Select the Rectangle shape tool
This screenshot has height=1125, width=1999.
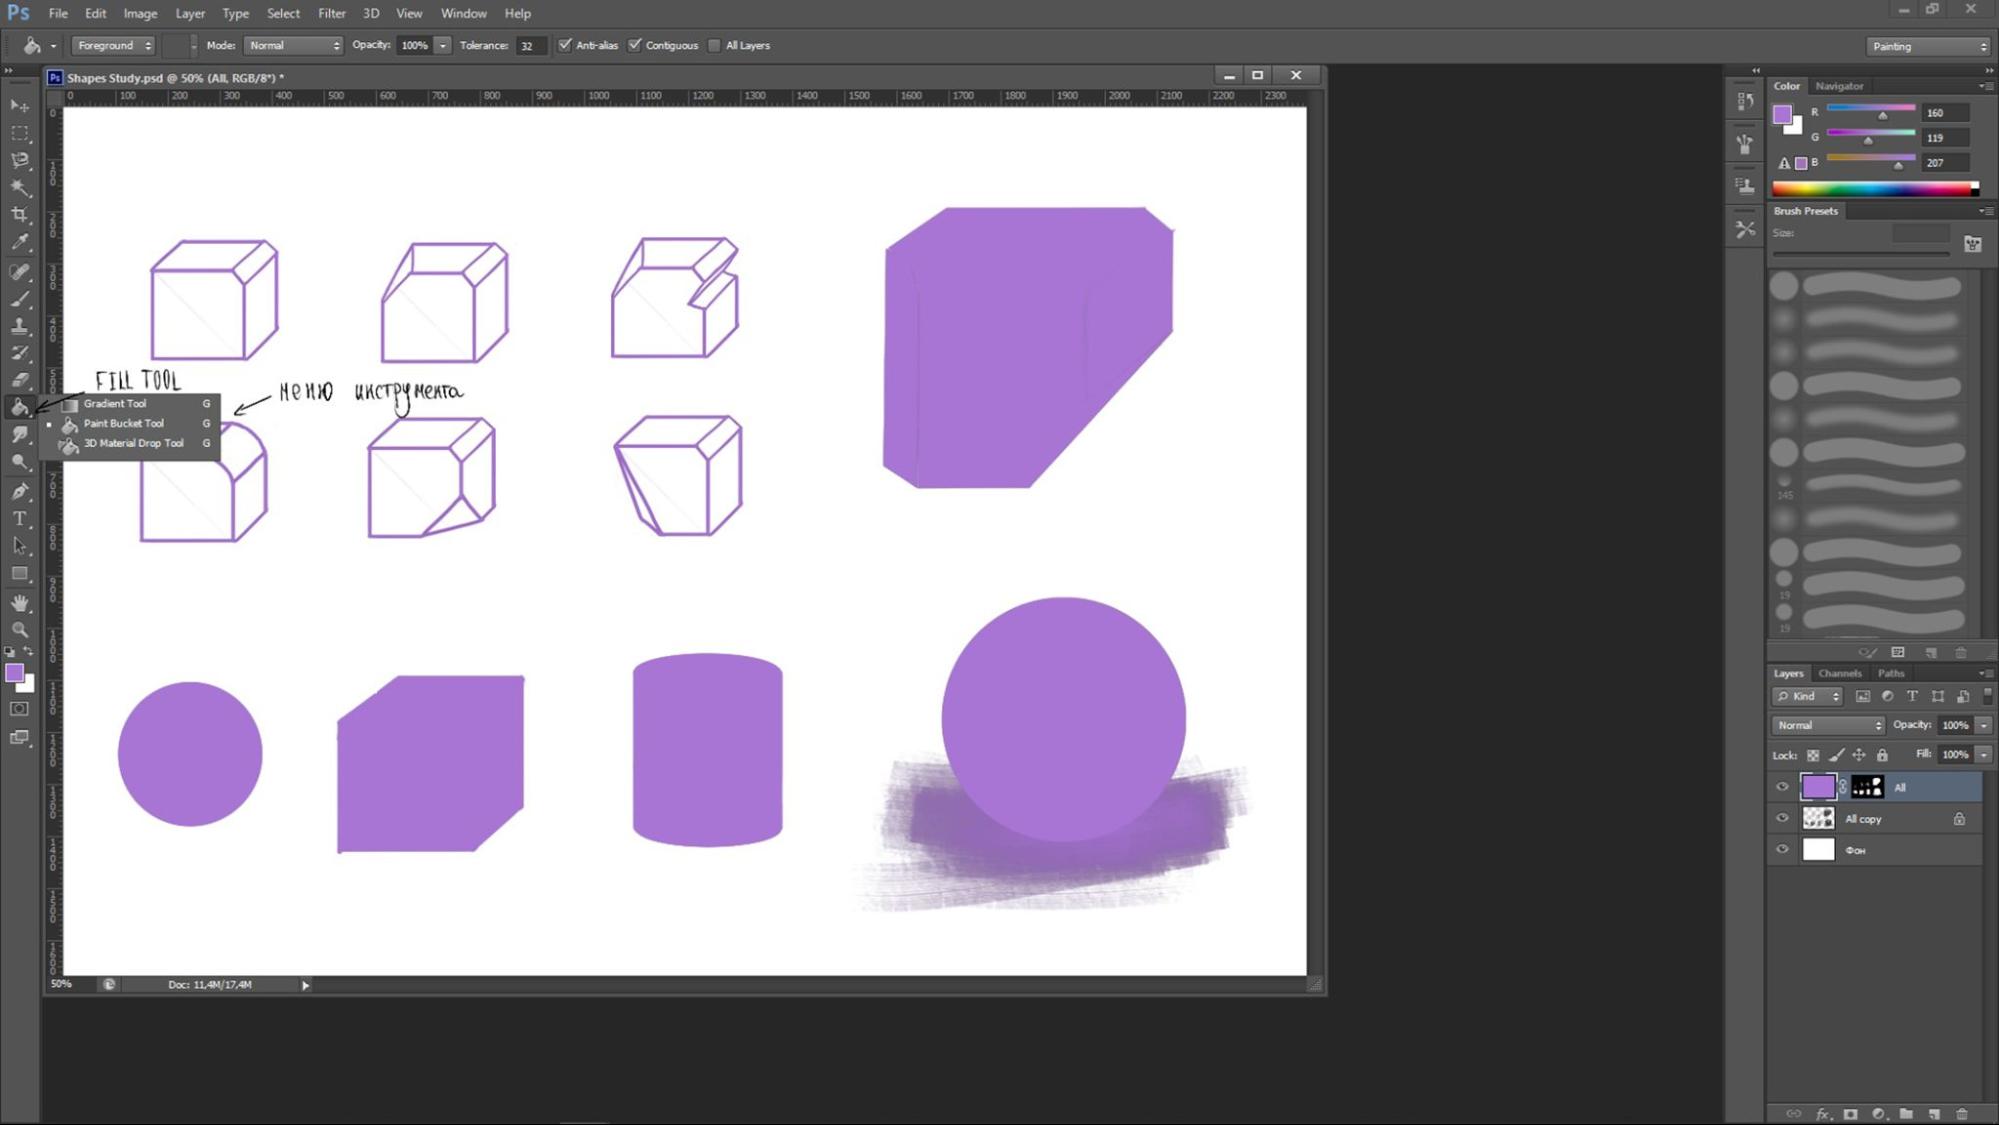(x=20, y=574)
